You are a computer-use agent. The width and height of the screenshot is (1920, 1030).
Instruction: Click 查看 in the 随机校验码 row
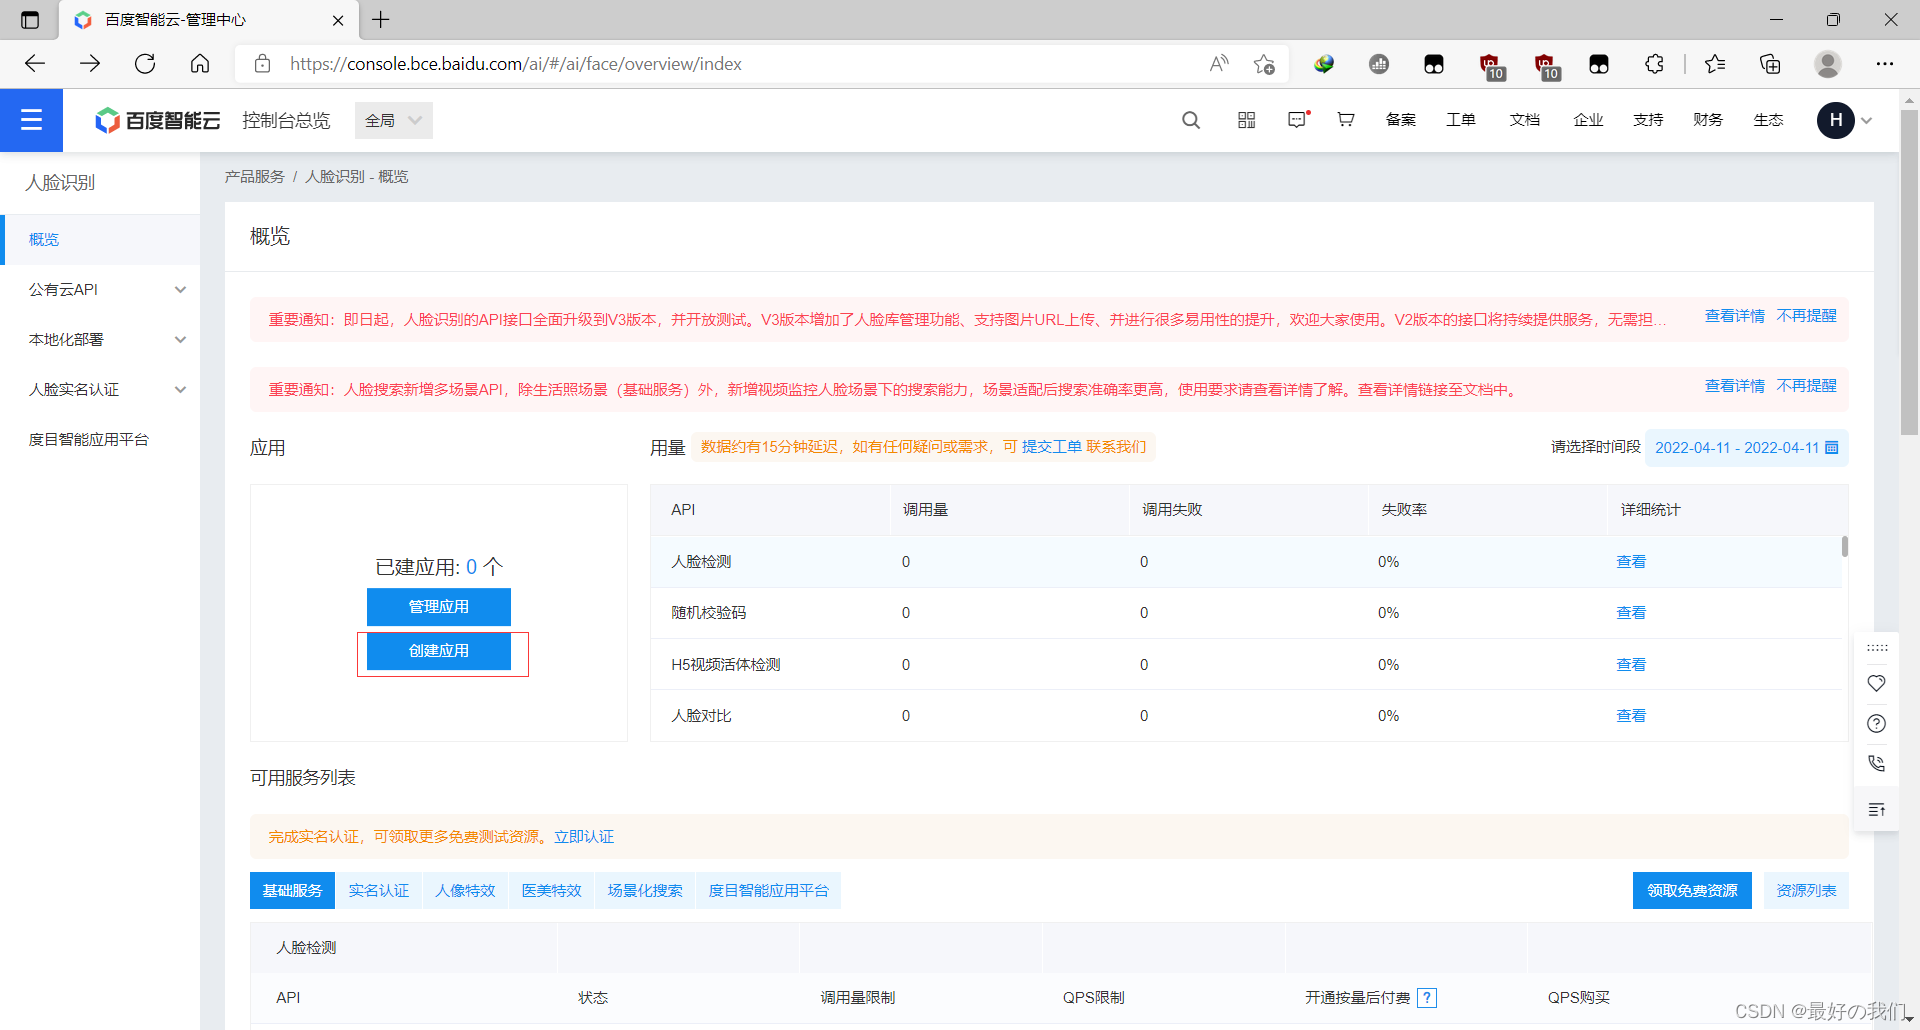1631,613
